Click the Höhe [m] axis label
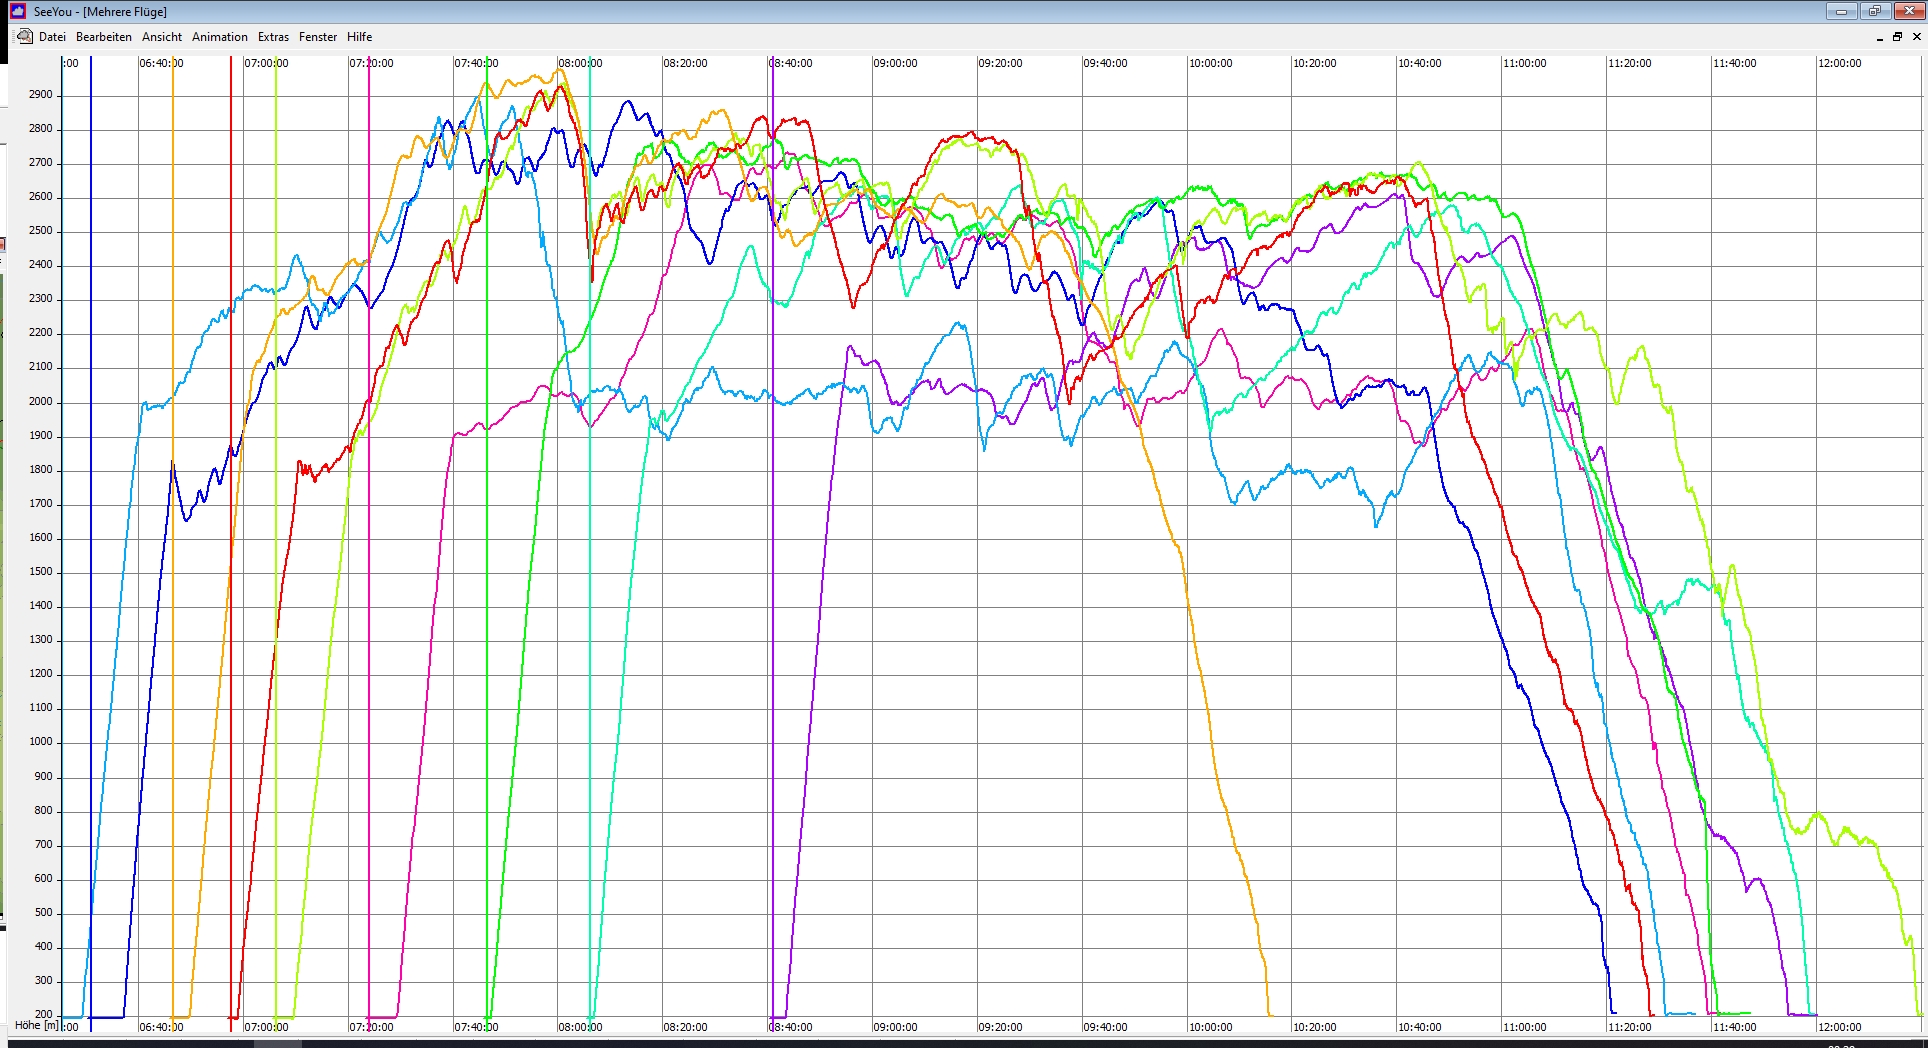This screenshot has width=1928, height=1048. click(37, 1025)
